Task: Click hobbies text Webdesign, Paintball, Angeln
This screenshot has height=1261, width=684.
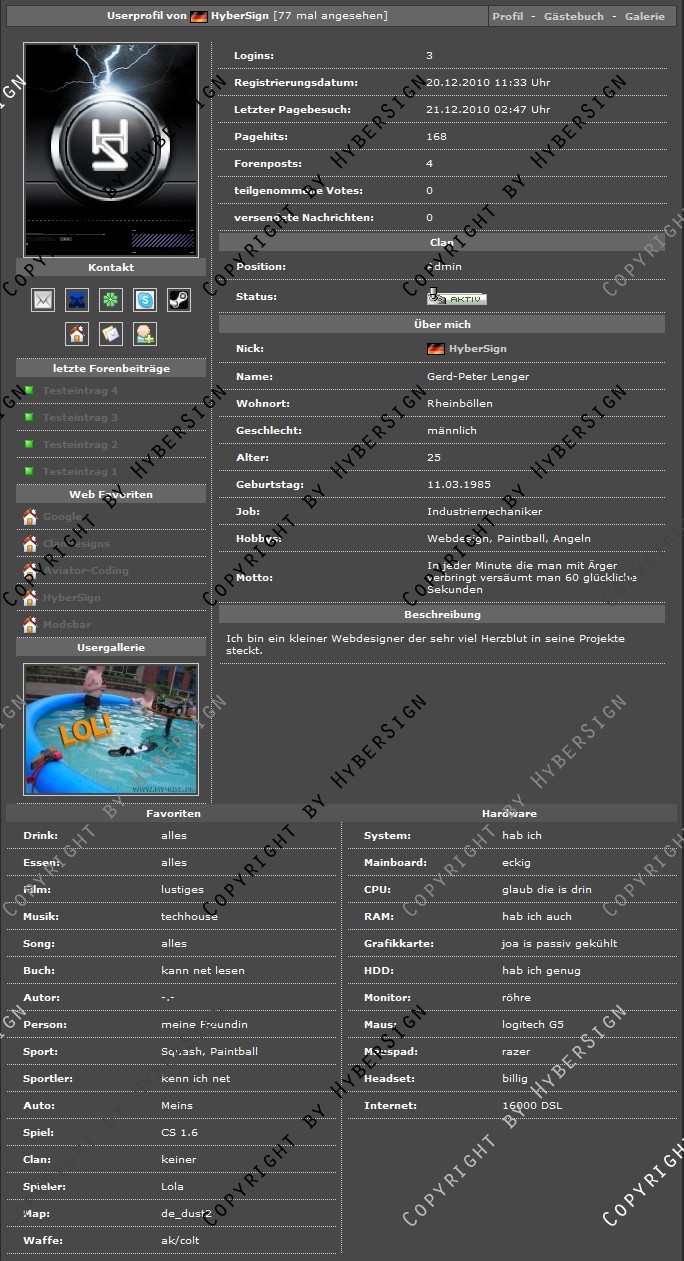Action: [508, 538]
